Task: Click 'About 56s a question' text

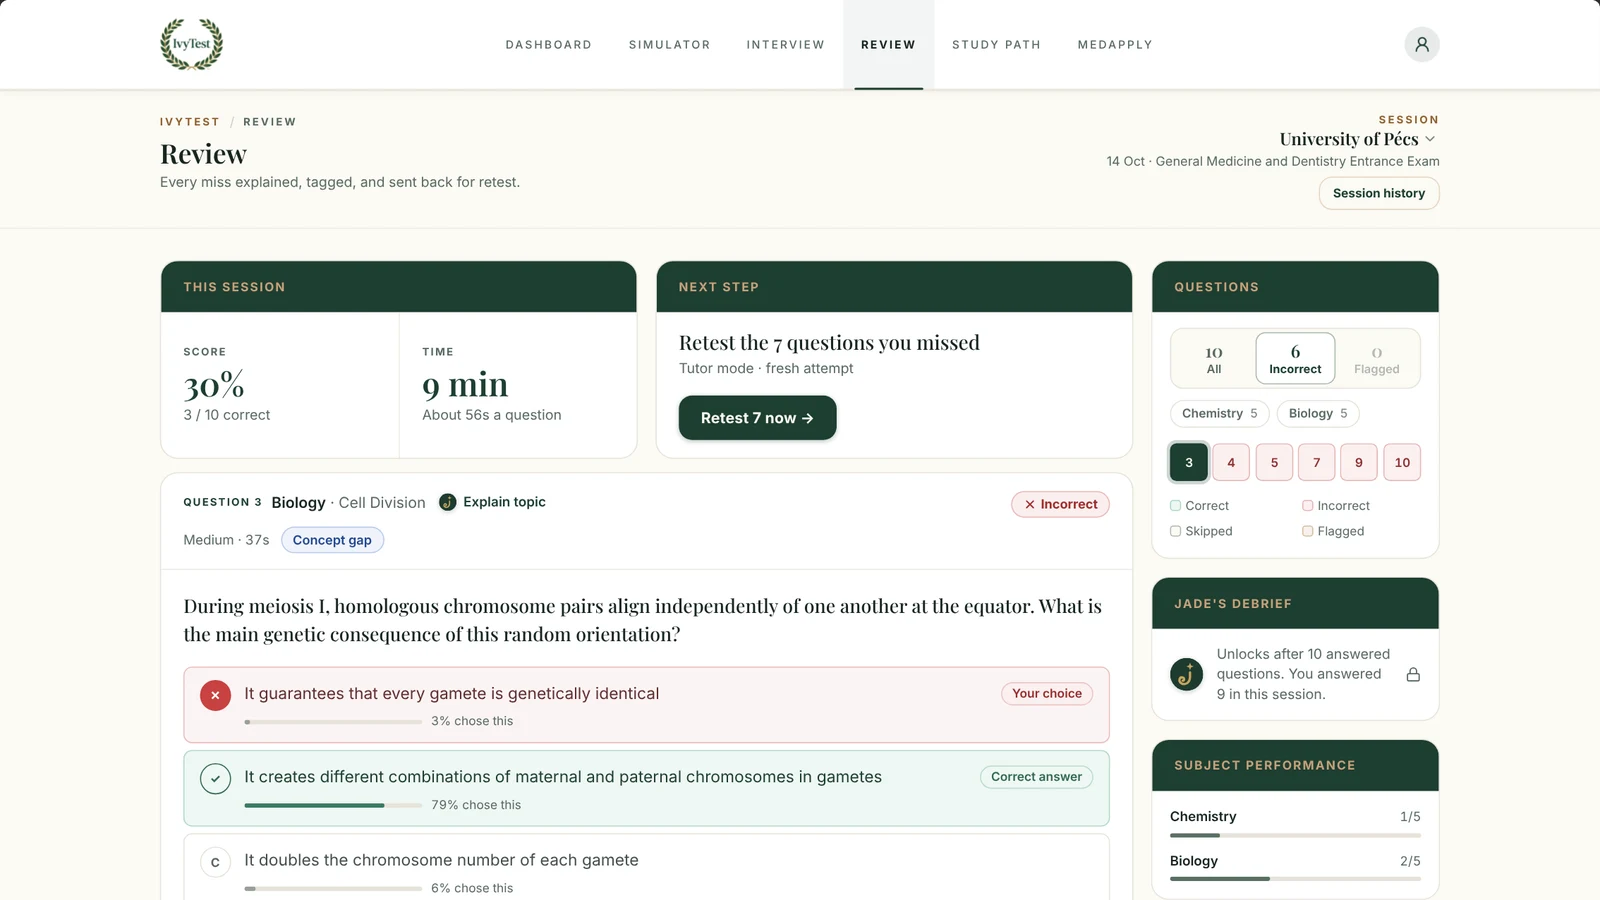Action: (x=491, y=415)
